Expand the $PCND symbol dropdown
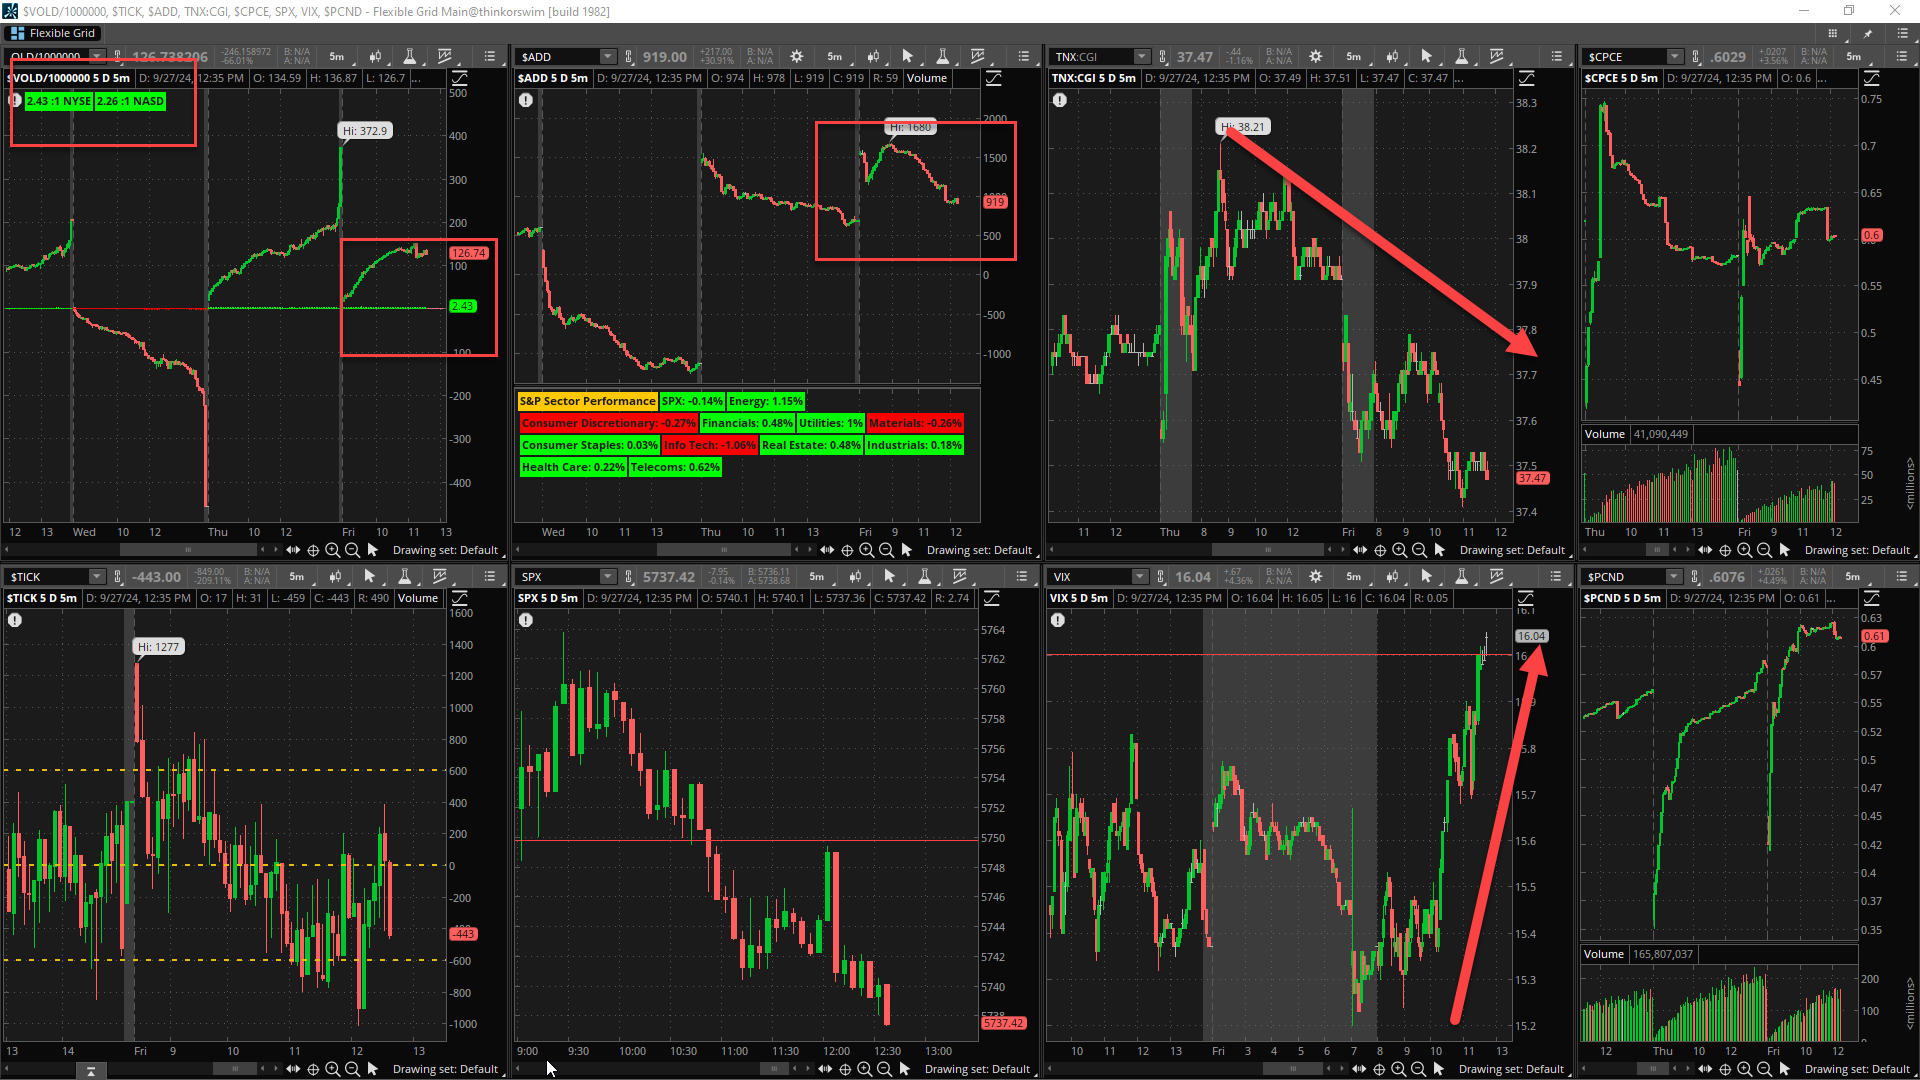The width and height of the screenshot is (1920, 1080). pos(1674,577)
